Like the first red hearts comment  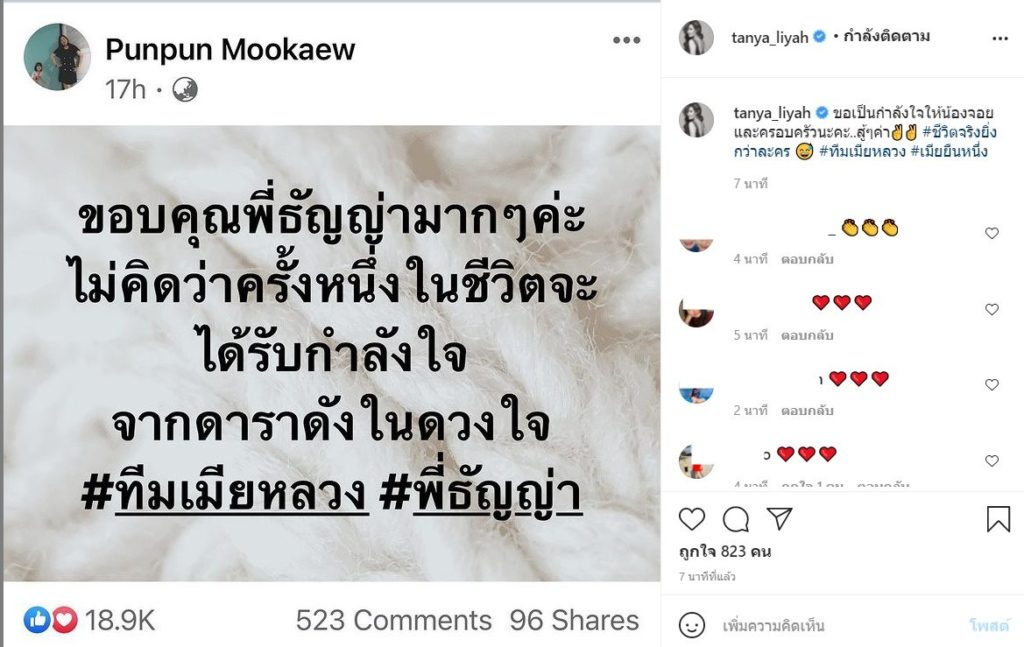click(x=991, y=309)
